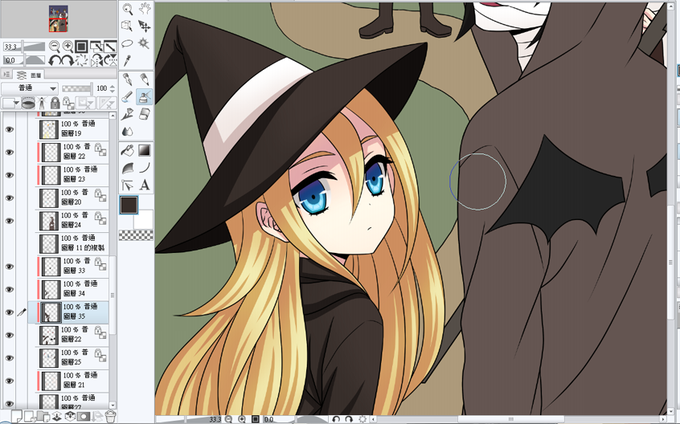Hide the 圖層 33 layer eye

point(10,266)
